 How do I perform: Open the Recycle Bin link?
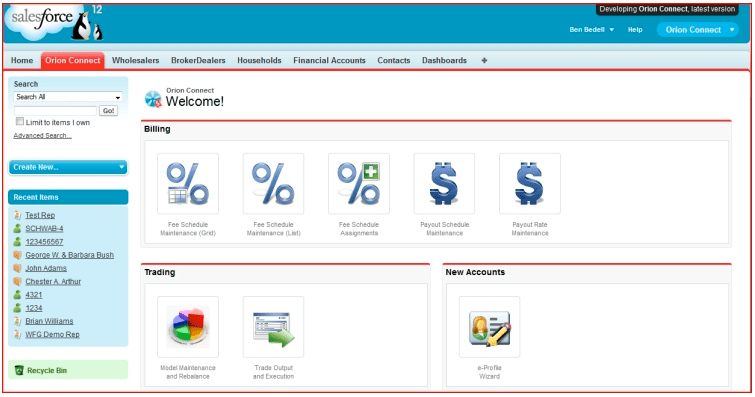(47, 371)
